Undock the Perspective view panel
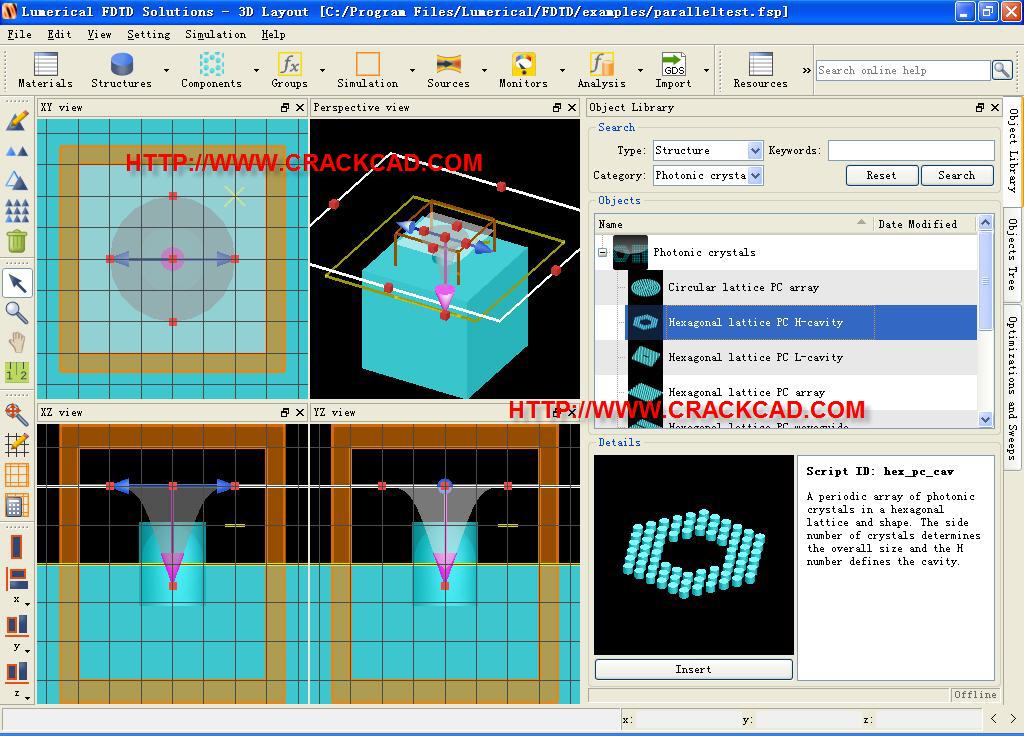Screen dimensions: 1024x736 [x=557, y=108]
